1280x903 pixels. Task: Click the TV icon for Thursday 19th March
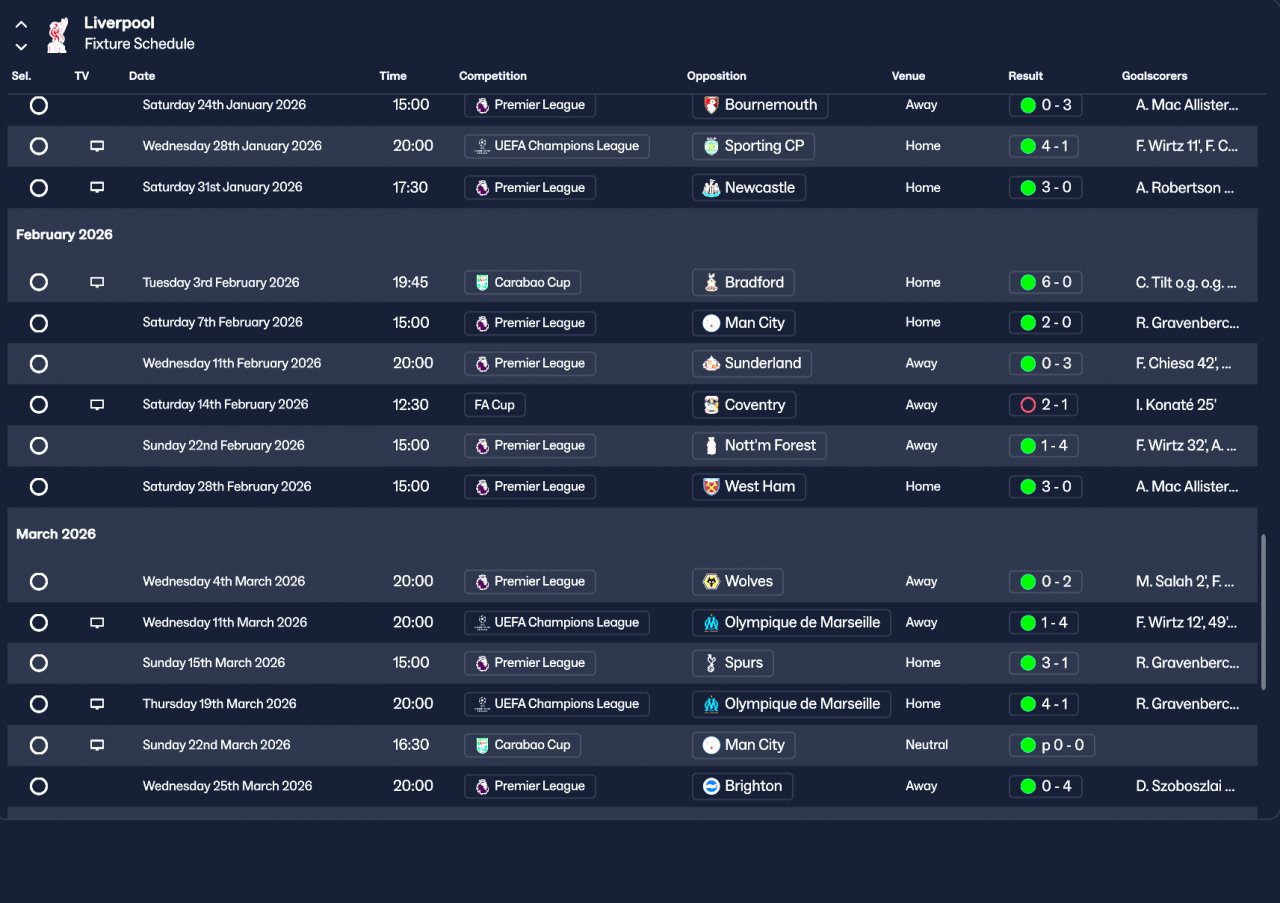[97, 704]
